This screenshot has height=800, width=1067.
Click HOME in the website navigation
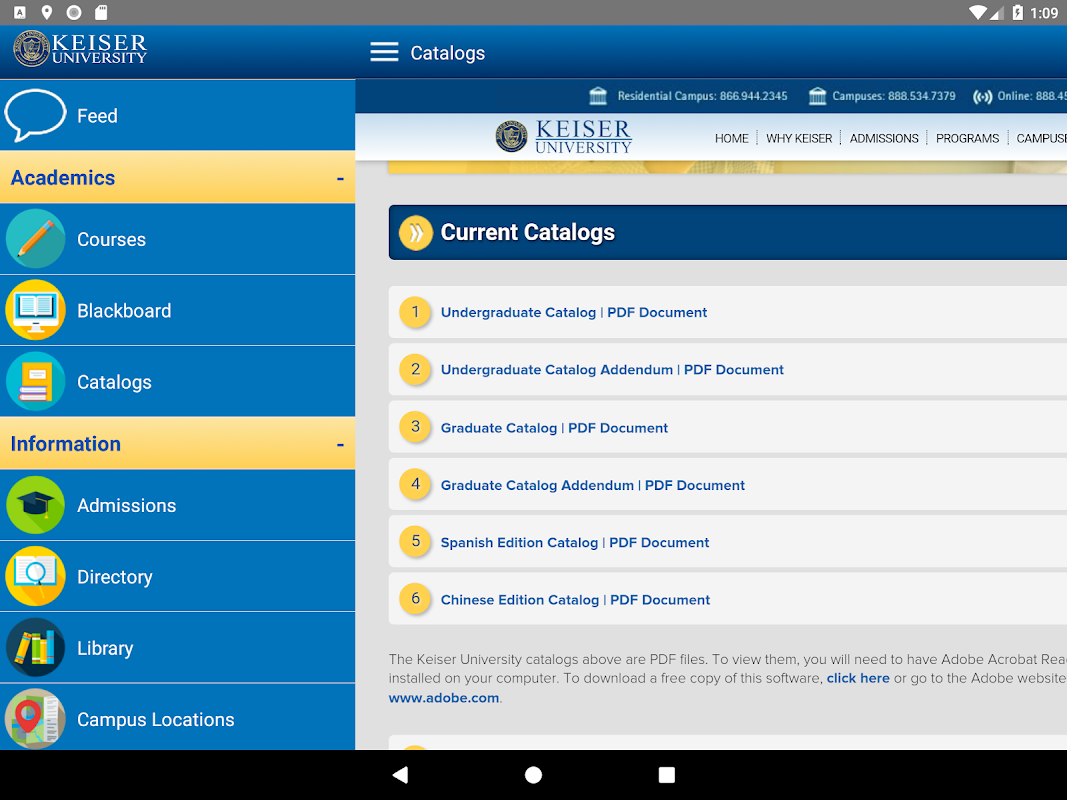tap(732, 138)
